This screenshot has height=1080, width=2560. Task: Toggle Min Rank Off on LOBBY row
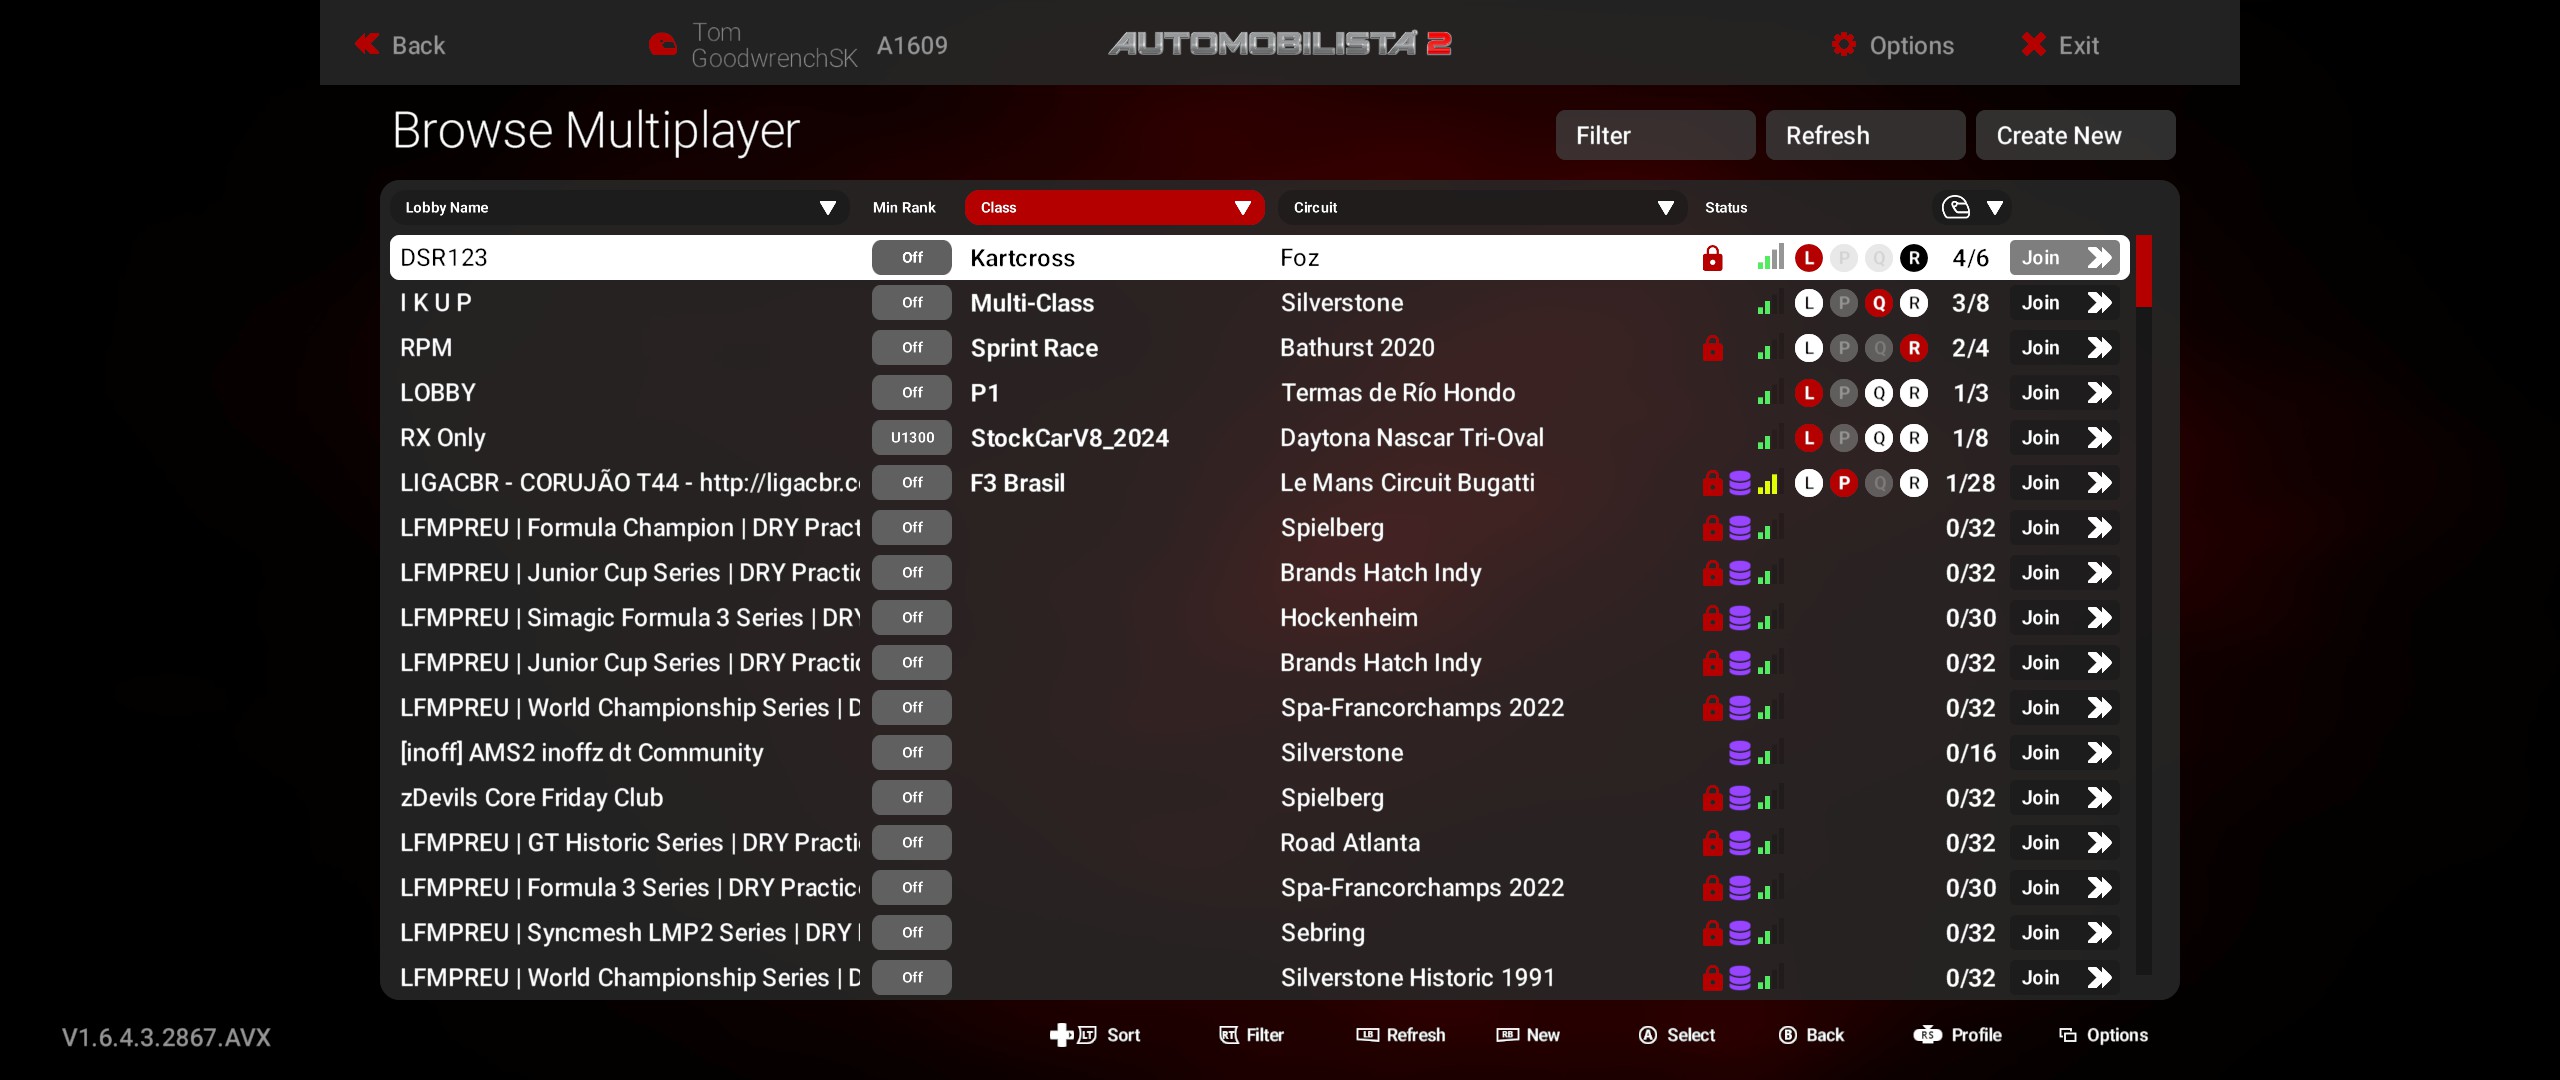coord(912,393)
